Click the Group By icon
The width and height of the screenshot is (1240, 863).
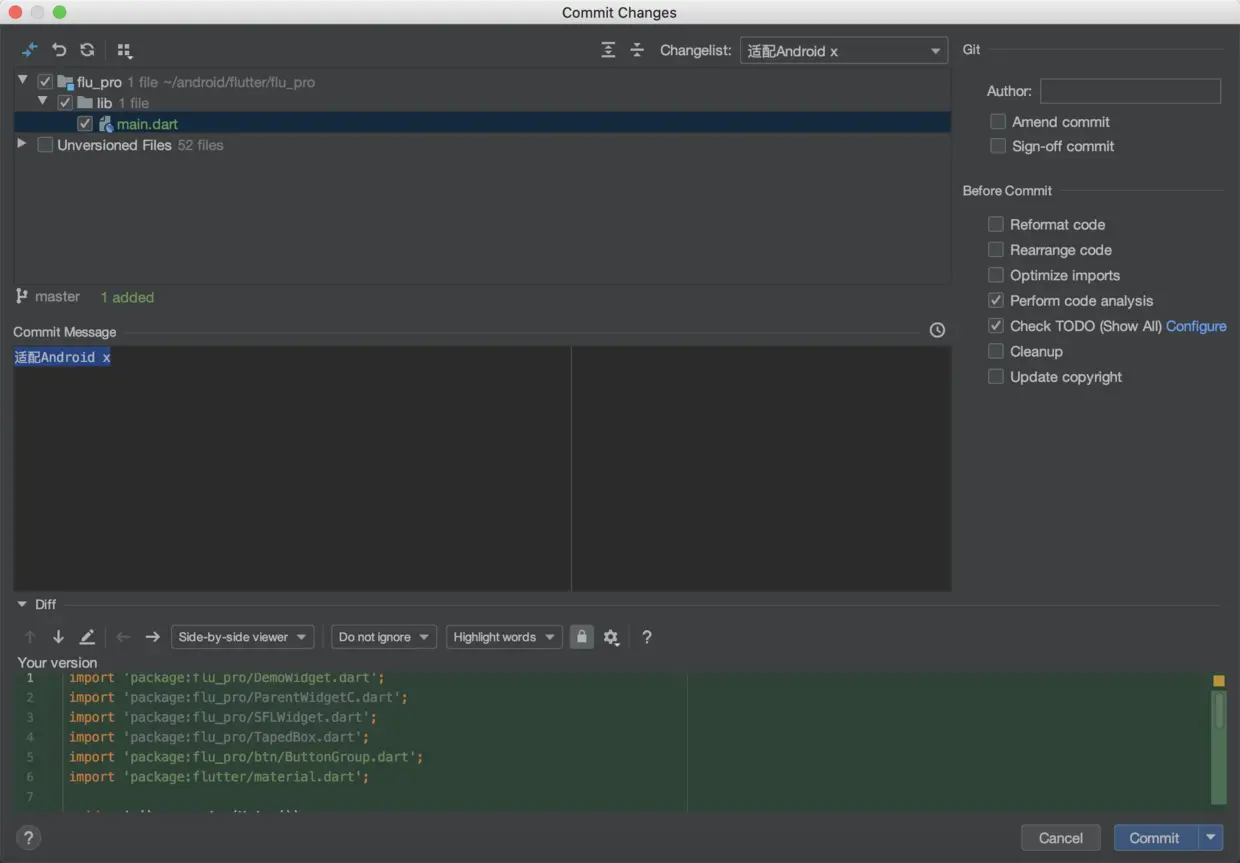click(x=124, y=50)
